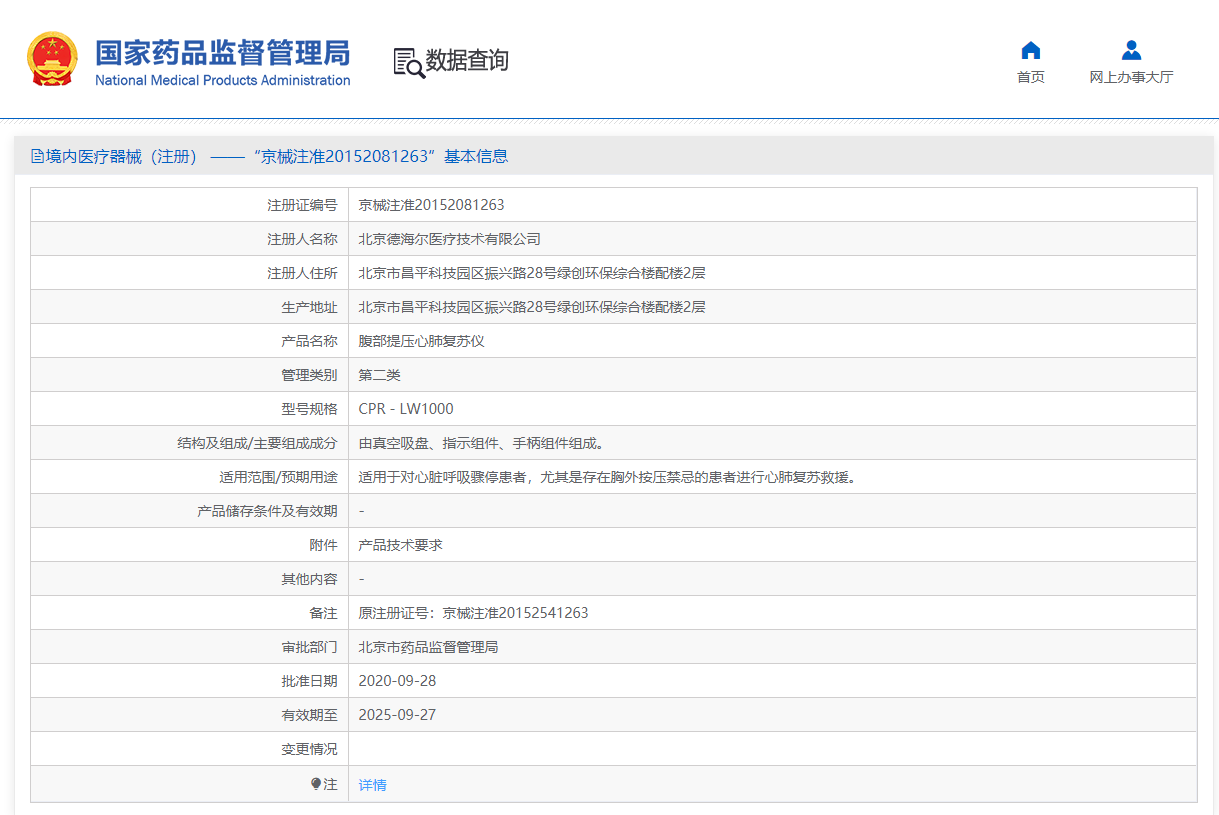This screenshot has height=815, width=1219.
Task: Click the 变更情况 label cell
Action: [190, 749]
